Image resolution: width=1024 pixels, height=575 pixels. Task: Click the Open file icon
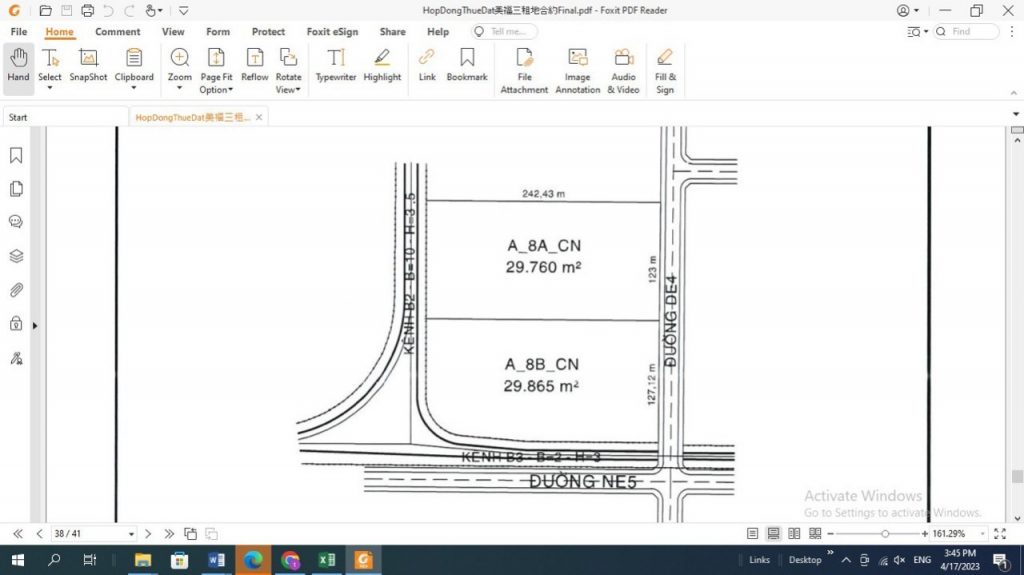click(x=45, y=10)
